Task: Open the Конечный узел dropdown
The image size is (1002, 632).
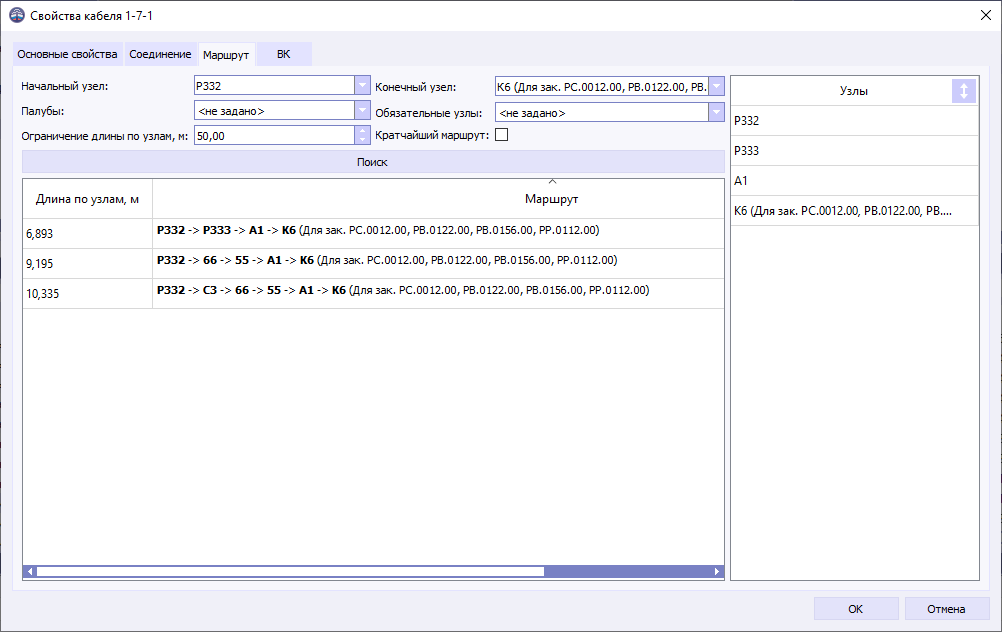Action: [x=716, y=85]
